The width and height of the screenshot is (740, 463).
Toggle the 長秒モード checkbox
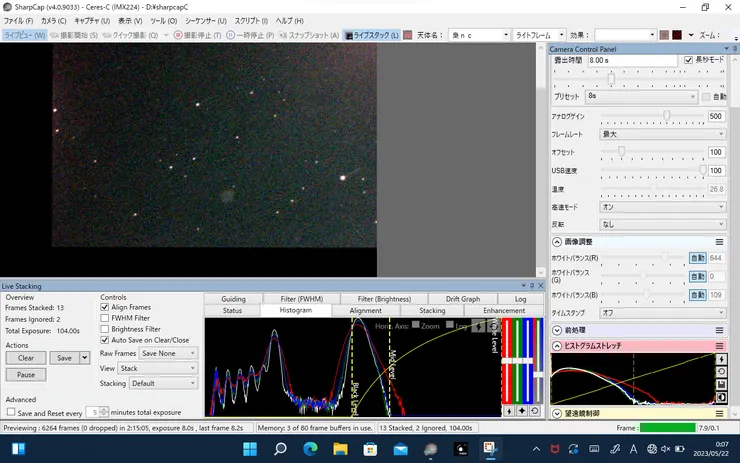point(688,60)
